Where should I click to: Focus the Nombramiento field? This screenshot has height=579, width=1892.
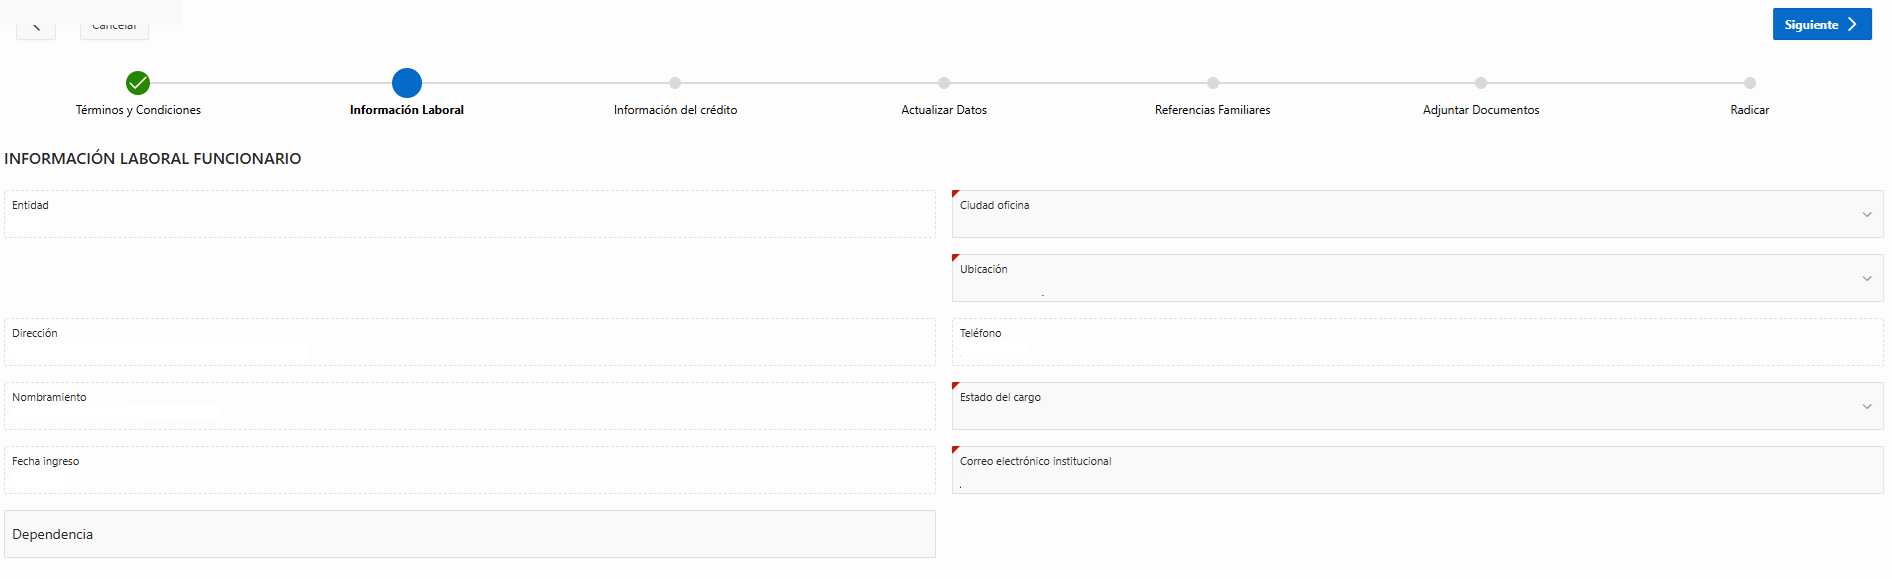470,406
